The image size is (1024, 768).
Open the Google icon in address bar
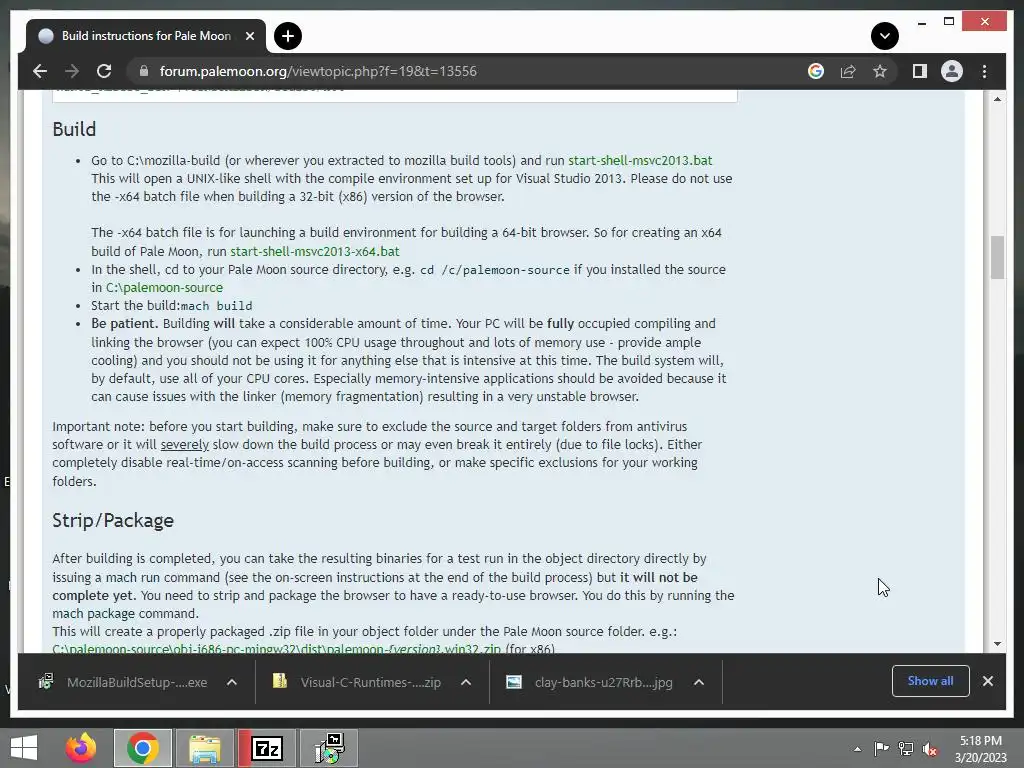[x=816, y=71]
